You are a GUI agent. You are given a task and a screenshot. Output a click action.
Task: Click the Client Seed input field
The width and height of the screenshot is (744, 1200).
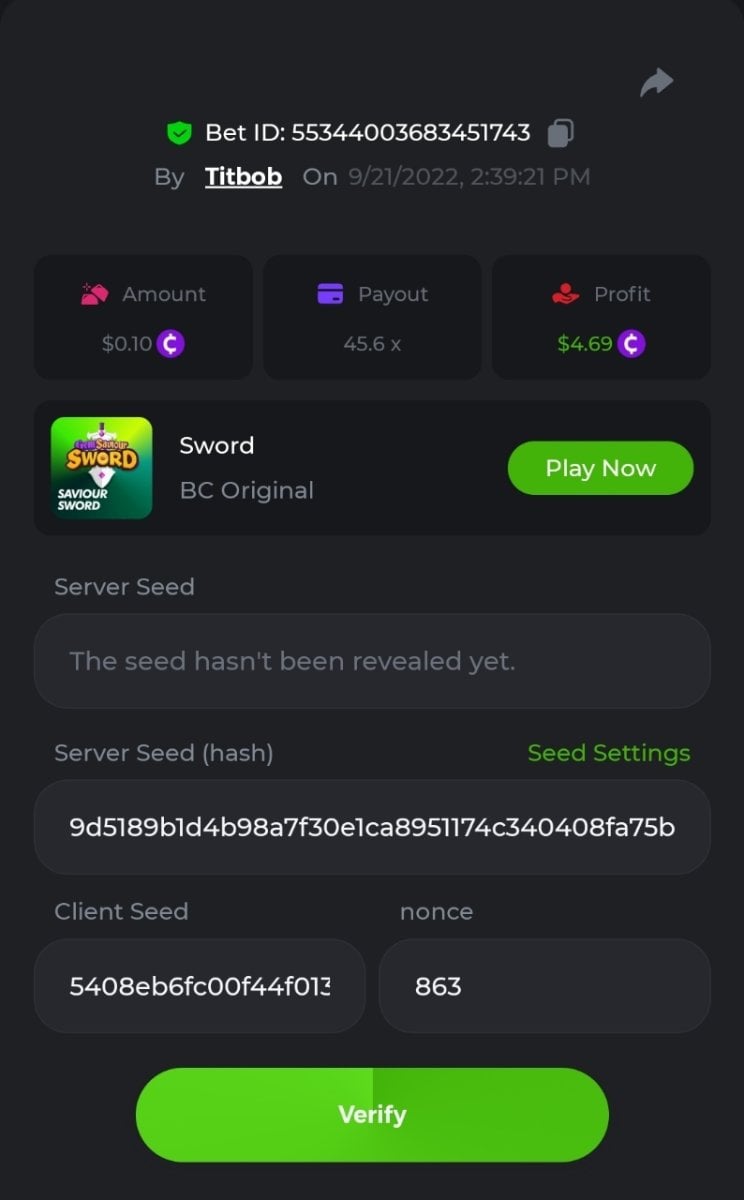199,986
